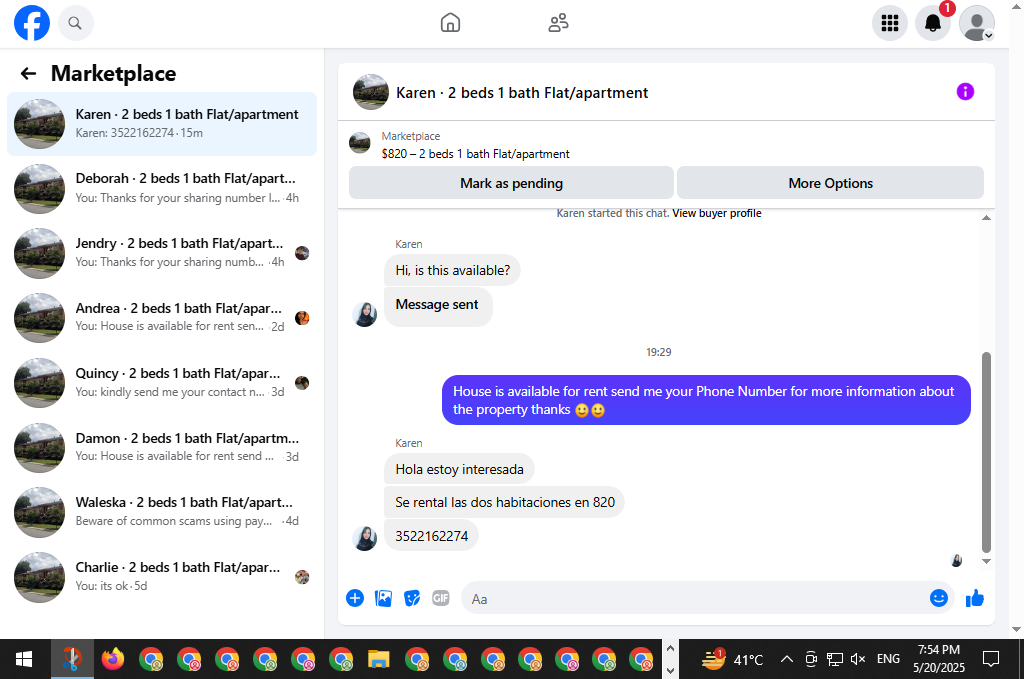Click Karen's avatar beside 3522162274
1024x679 pixels.
tap(364, 538)
